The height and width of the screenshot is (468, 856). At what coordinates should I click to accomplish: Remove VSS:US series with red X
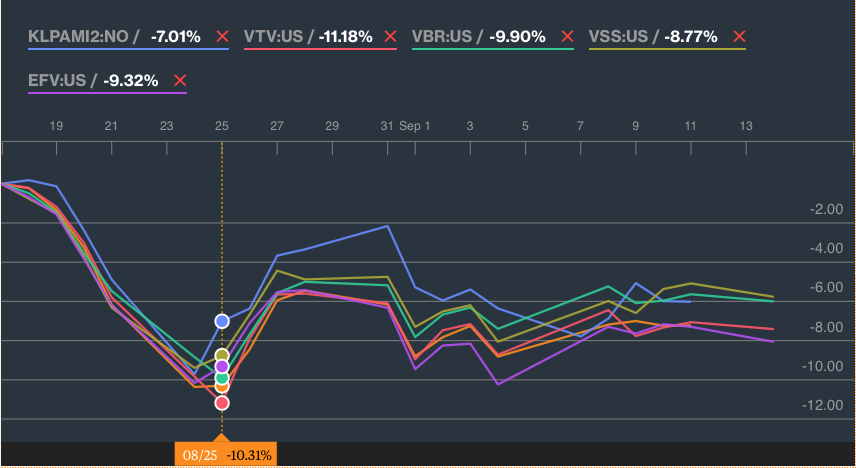(x=739, y=37)
